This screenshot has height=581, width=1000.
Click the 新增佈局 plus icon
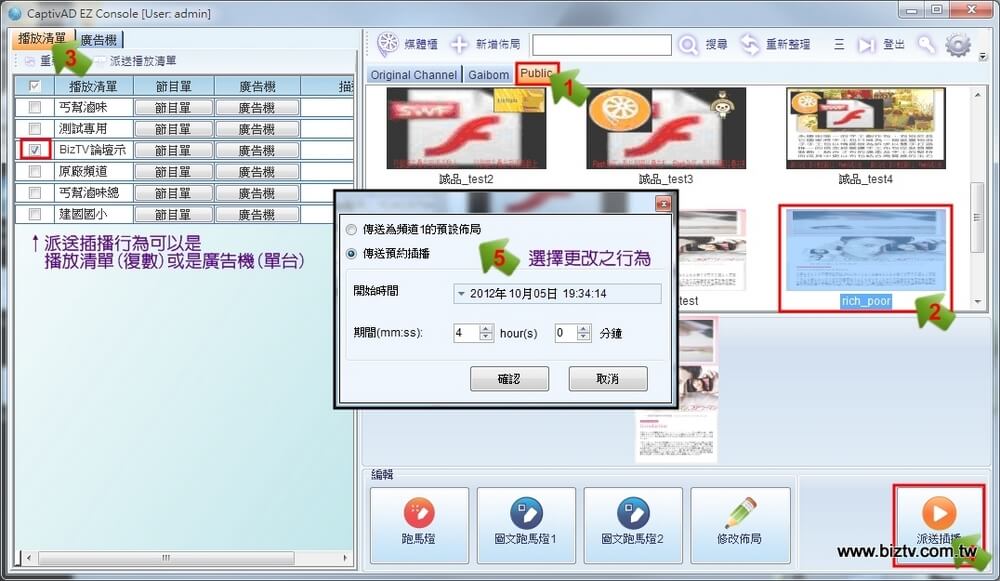[459, 45]
